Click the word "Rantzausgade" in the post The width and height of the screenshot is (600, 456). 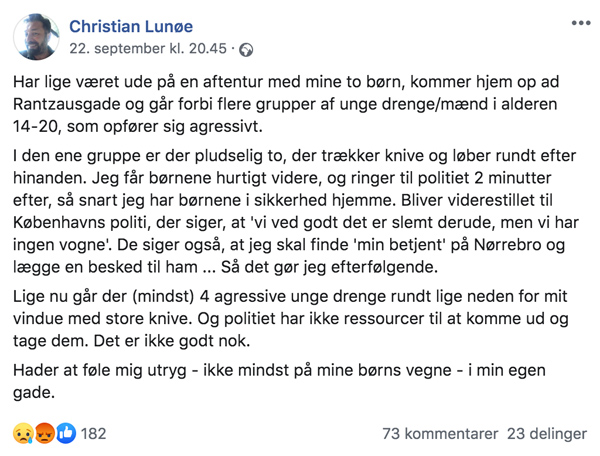(x=67, y=104)
